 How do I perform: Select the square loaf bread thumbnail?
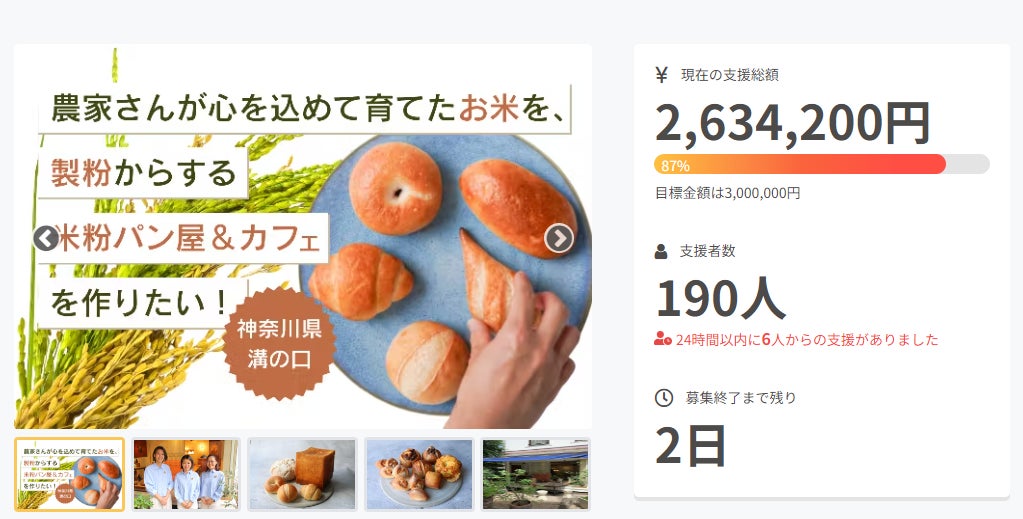pyautogui.click(x=302, y=475)
